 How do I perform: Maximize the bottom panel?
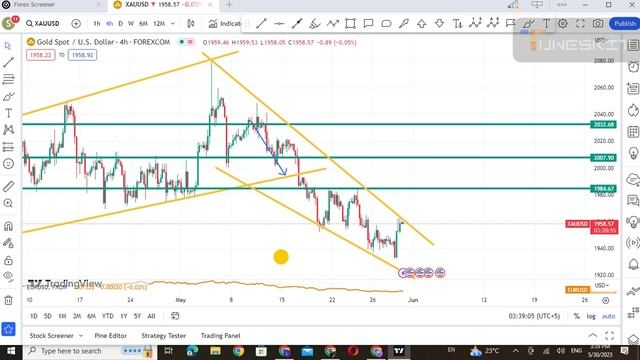(609, 336)
